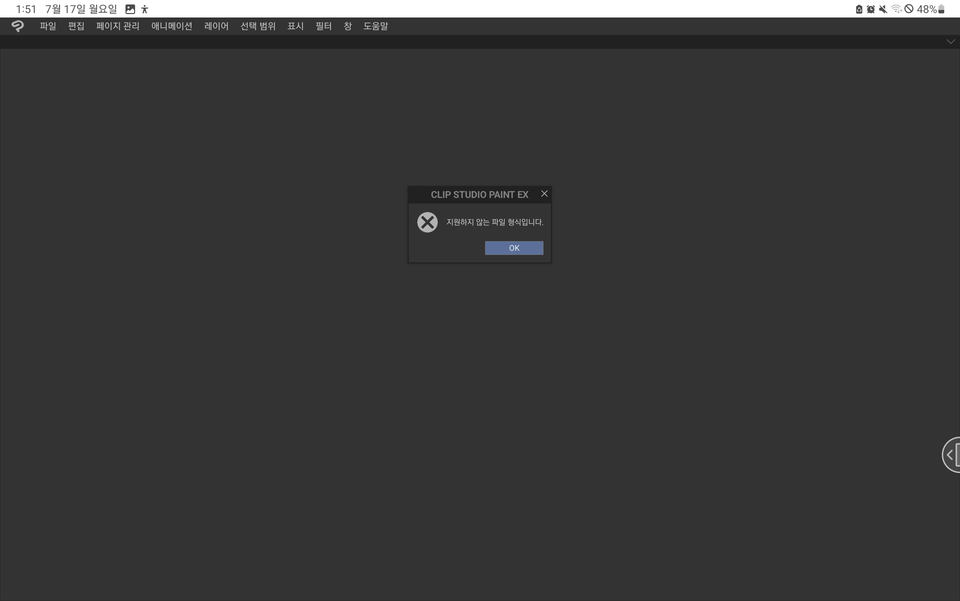Tap the error X icon in the dialog
Image resolution: width=960 pixels, height=601 pixels.
(x=428, y=222)
